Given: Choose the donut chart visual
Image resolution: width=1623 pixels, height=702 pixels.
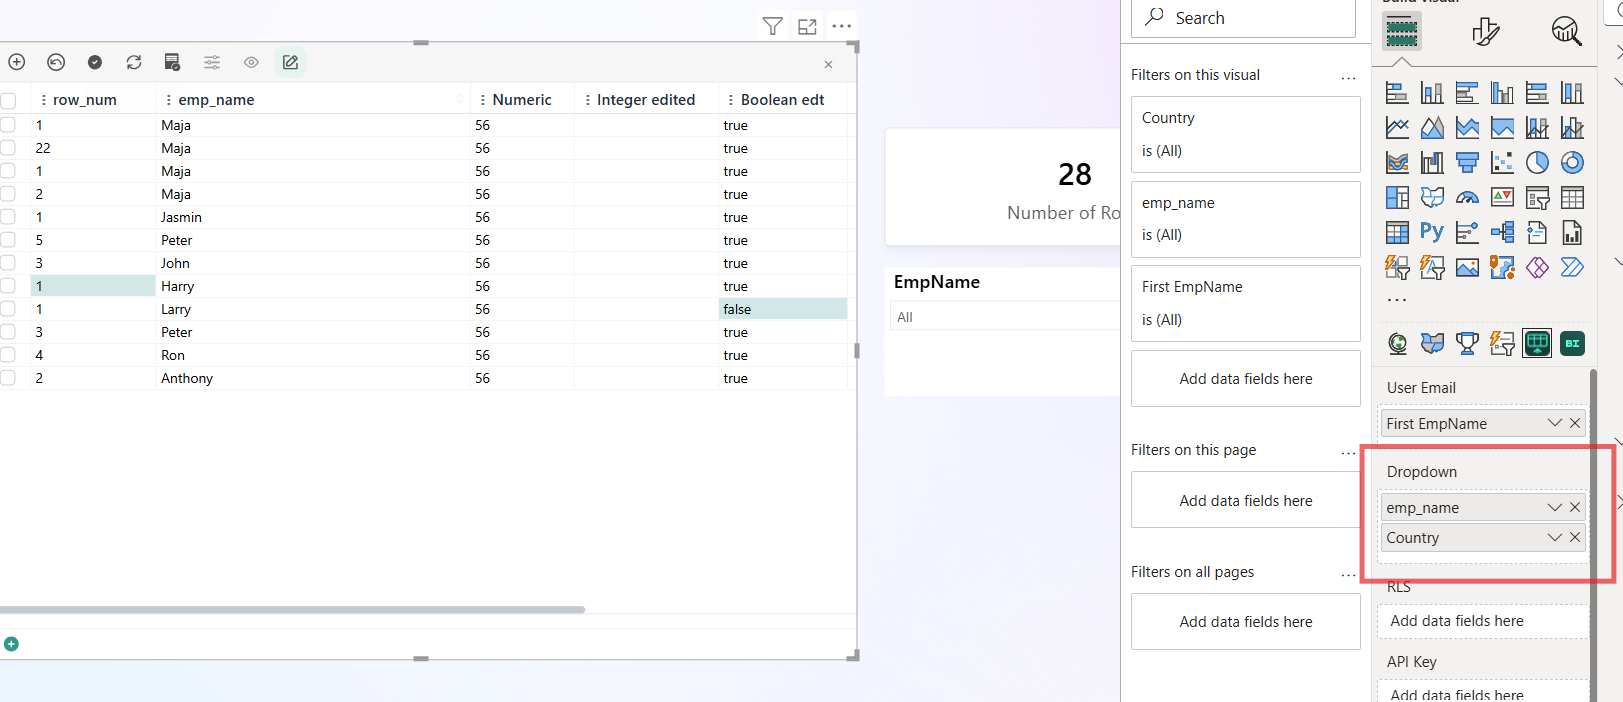Looking at the screenshot, I should pos(1572,163).
